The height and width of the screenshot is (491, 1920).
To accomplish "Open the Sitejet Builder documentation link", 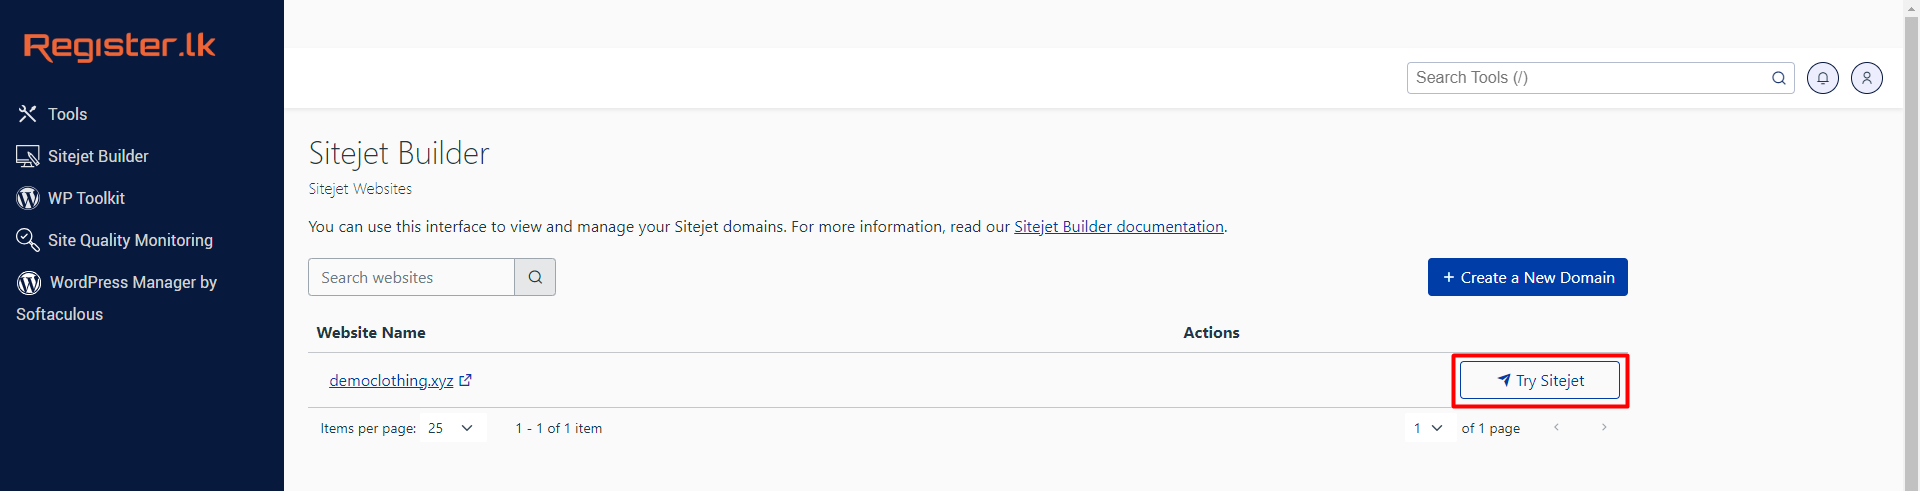I will coord(1119,227).
